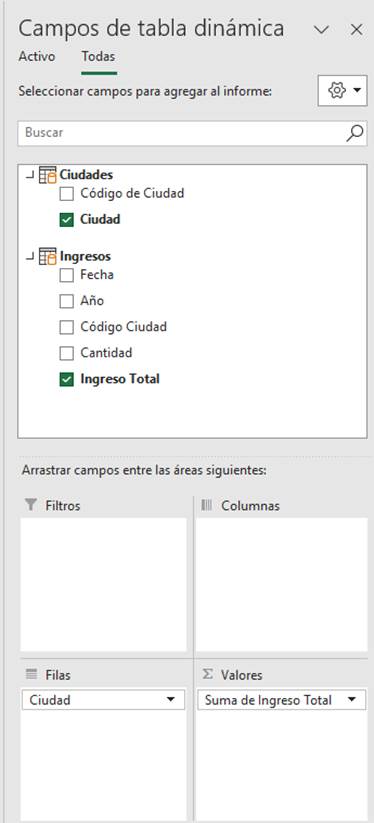Open the task pane options chevron
Image resolution: width=374 pixels, height=823 pixels.
point(321,30)
